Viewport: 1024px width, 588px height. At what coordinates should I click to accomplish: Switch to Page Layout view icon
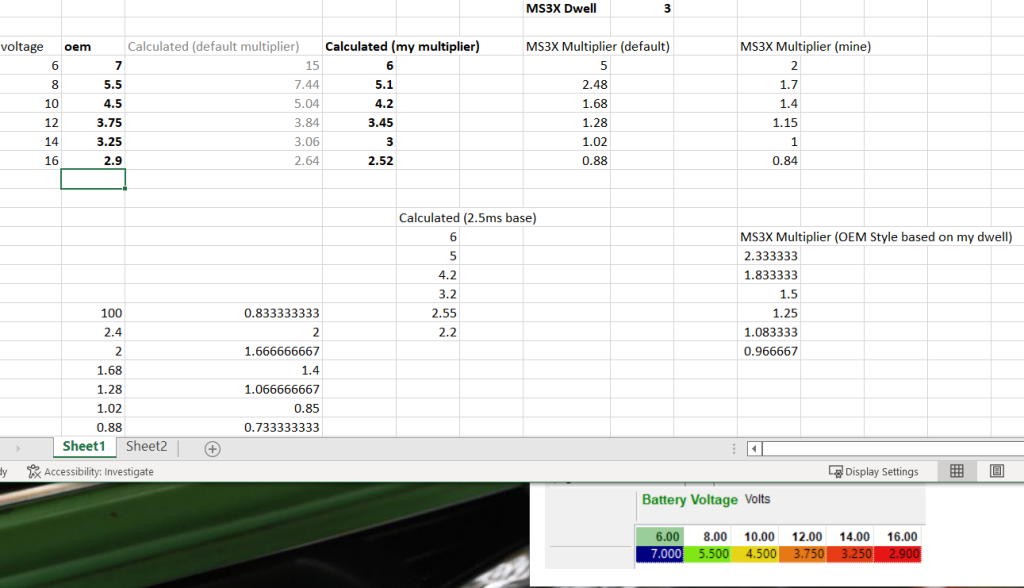[997, 471]
